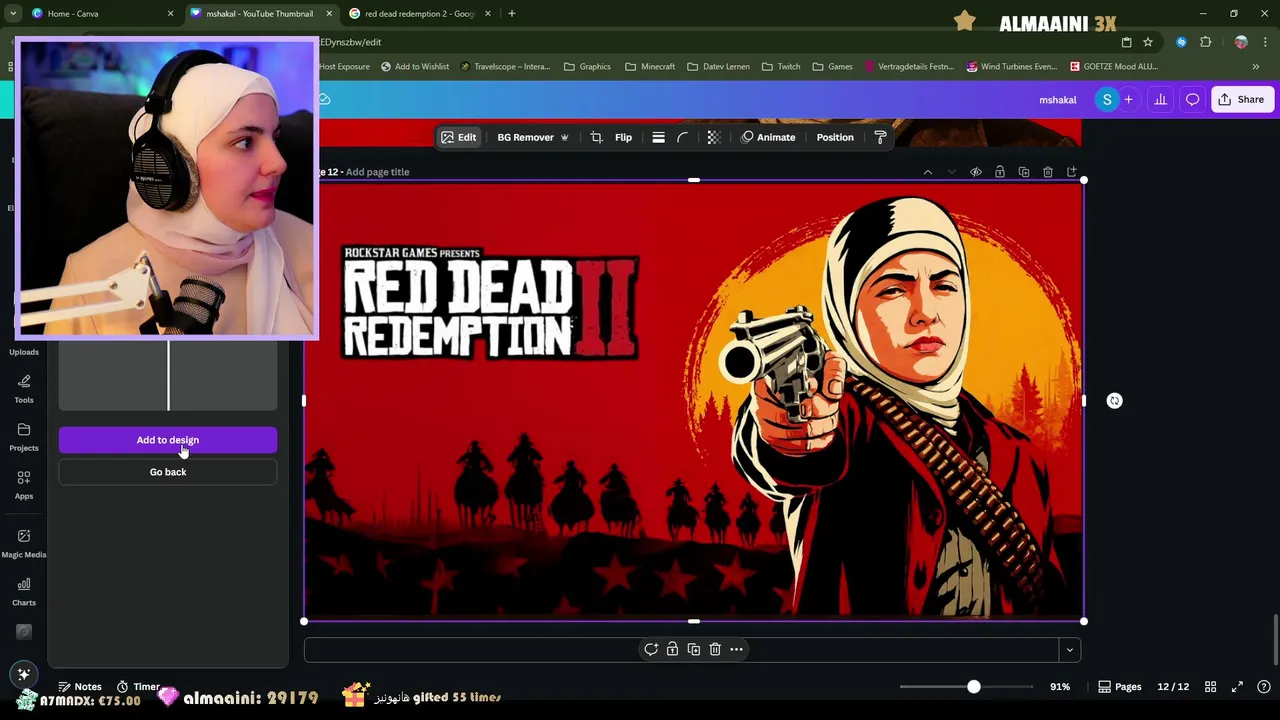The image size is (1280, 720).
Task: Open Uploads in the side panel
Action: [24, 351]
